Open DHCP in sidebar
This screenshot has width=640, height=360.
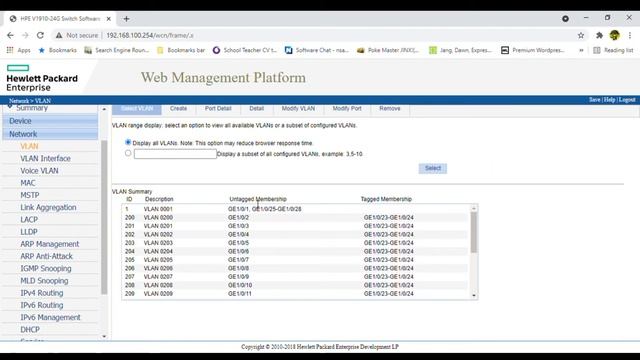(30, 330)
